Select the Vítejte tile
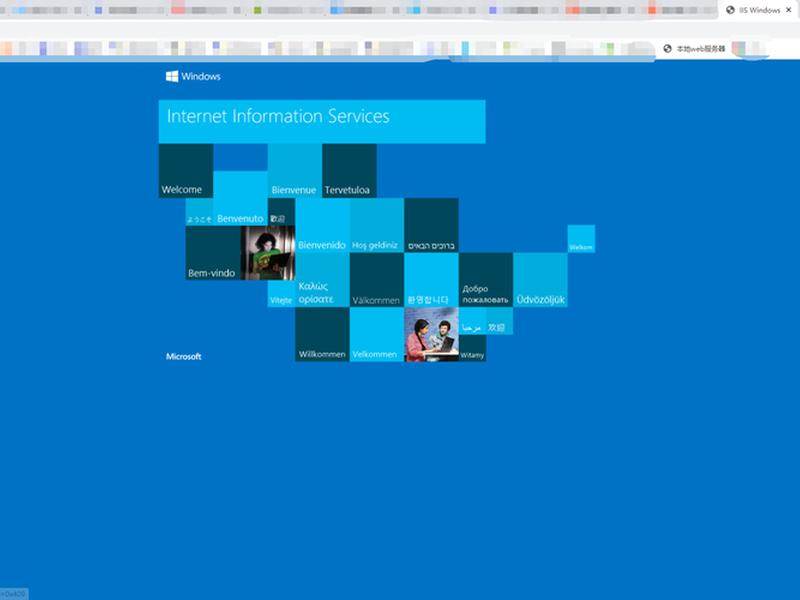This screenshot has width=800, height=600. (281, 294)
